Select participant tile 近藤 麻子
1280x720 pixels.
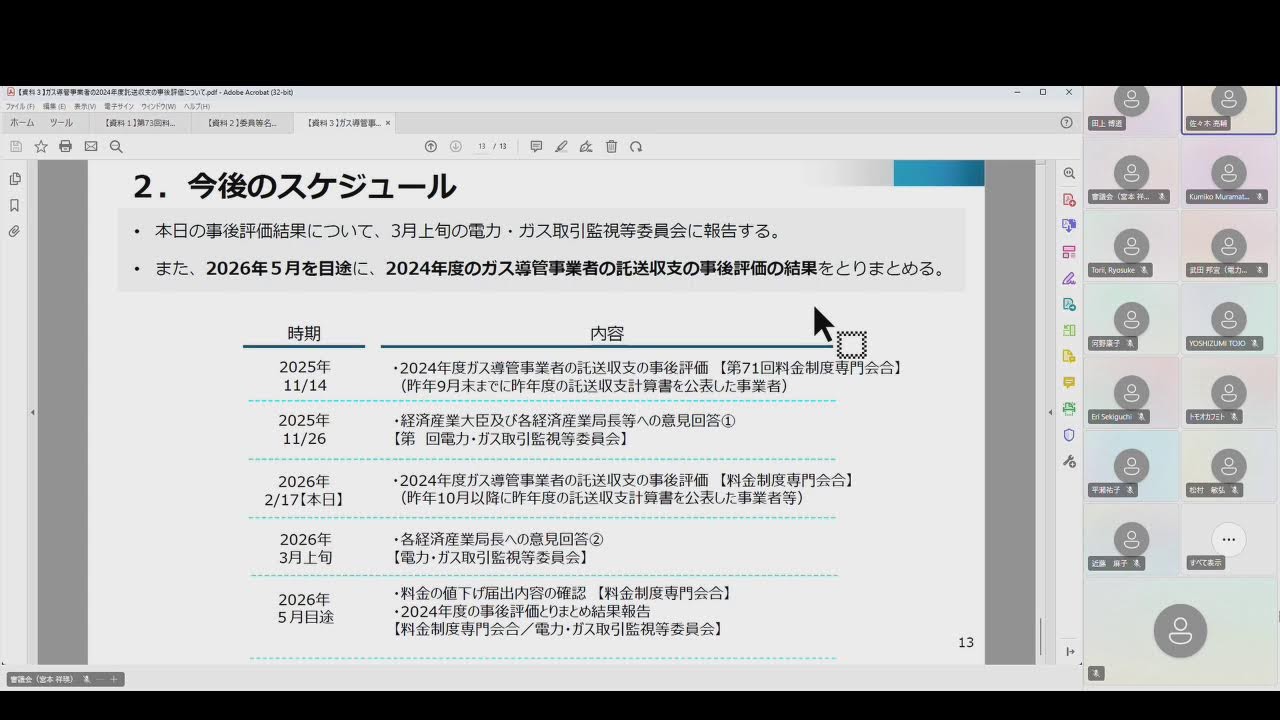pyautogui.click(x=1132, y=540)
